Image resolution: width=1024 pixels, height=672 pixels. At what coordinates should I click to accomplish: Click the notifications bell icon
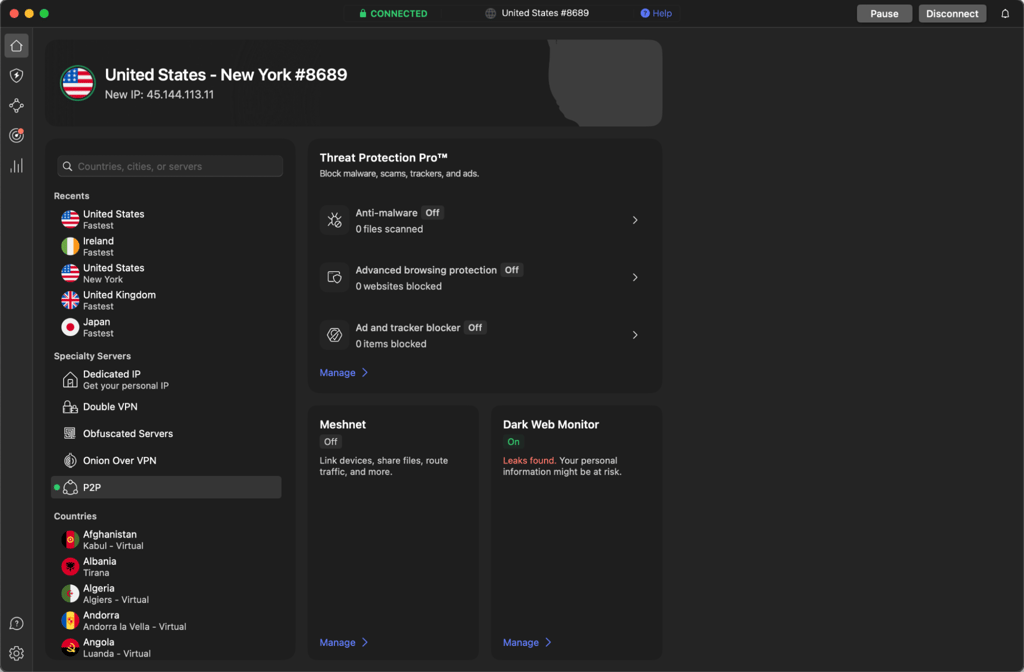[1005, 14]
